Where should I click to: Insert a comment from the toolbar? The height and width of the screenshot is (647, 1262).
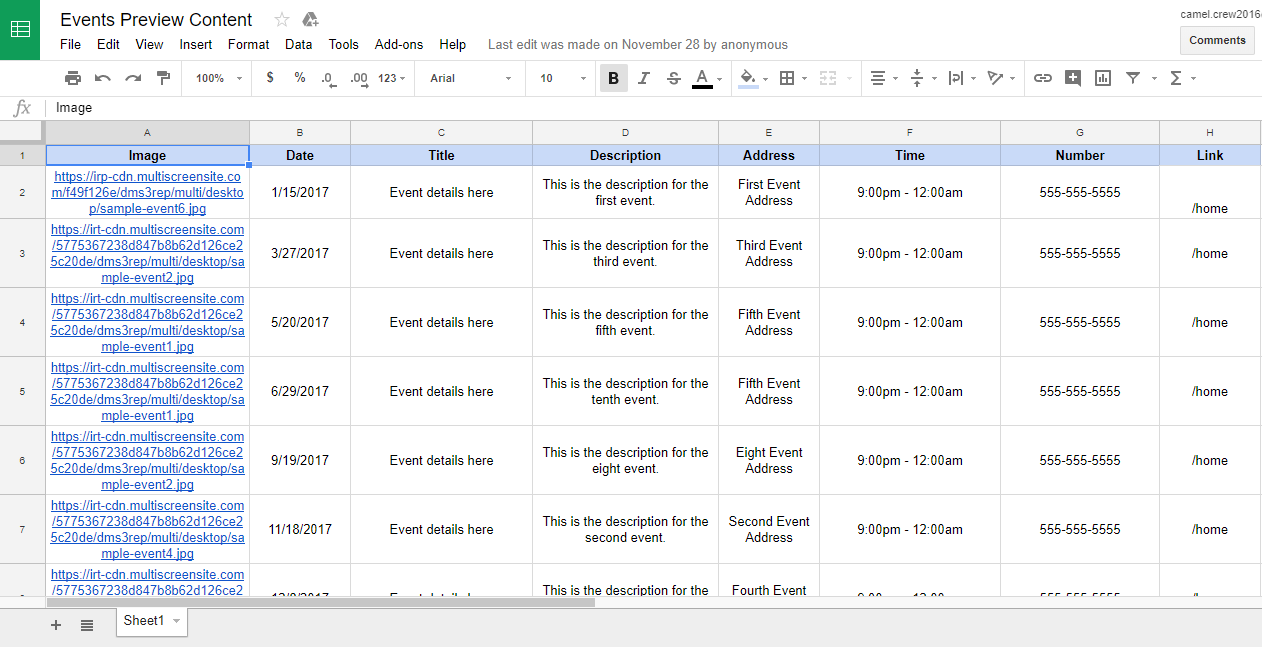pyautogui.click(x=1073, y=78)
